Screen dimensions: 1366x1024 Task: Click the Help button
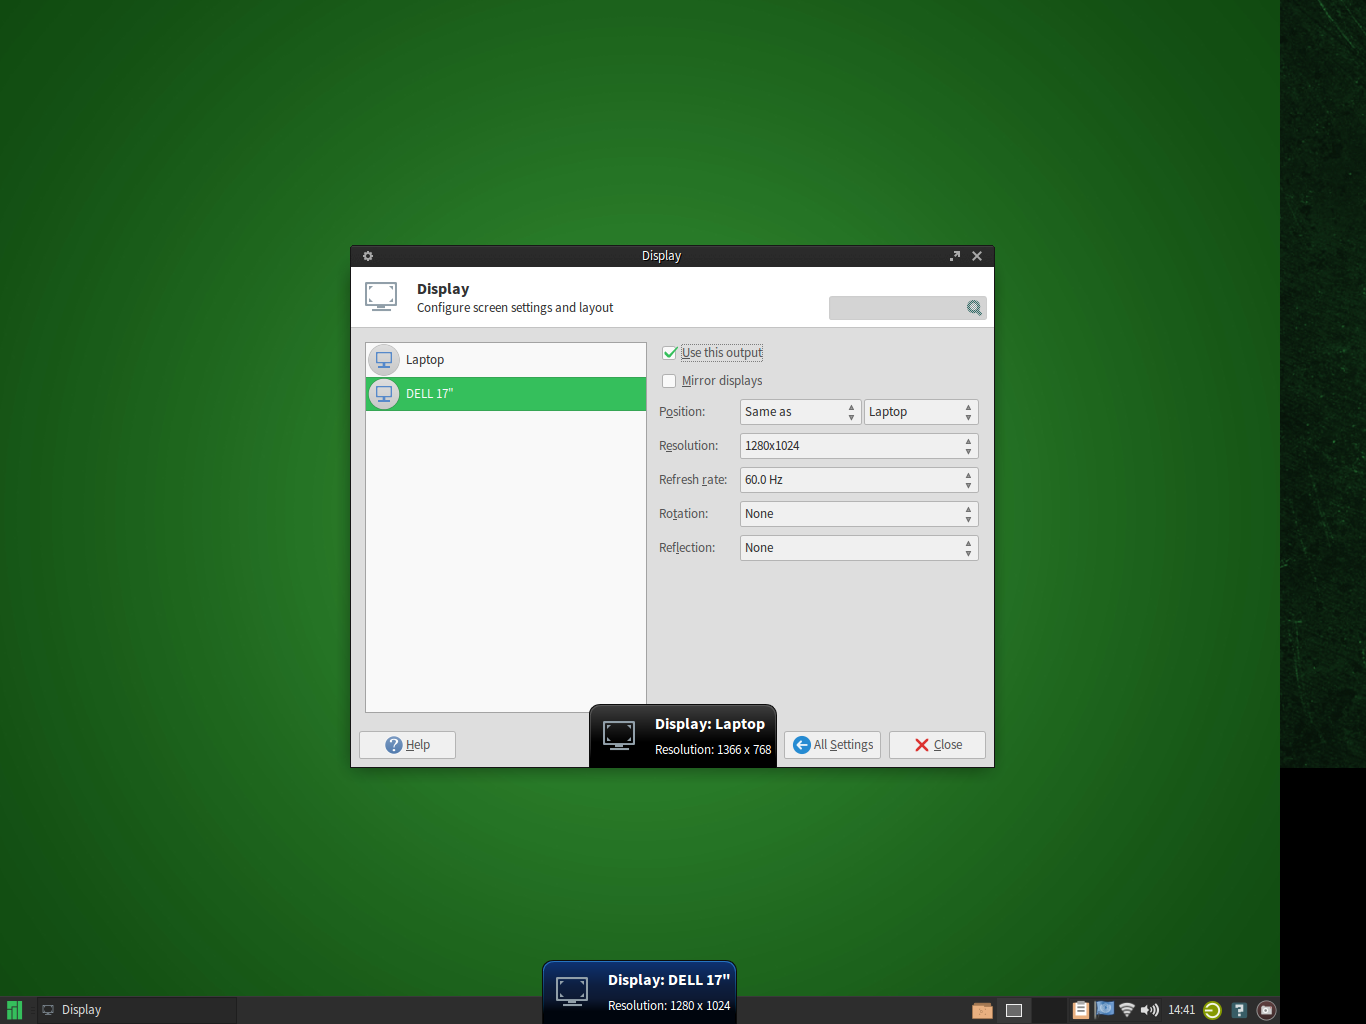pos(407,745)
